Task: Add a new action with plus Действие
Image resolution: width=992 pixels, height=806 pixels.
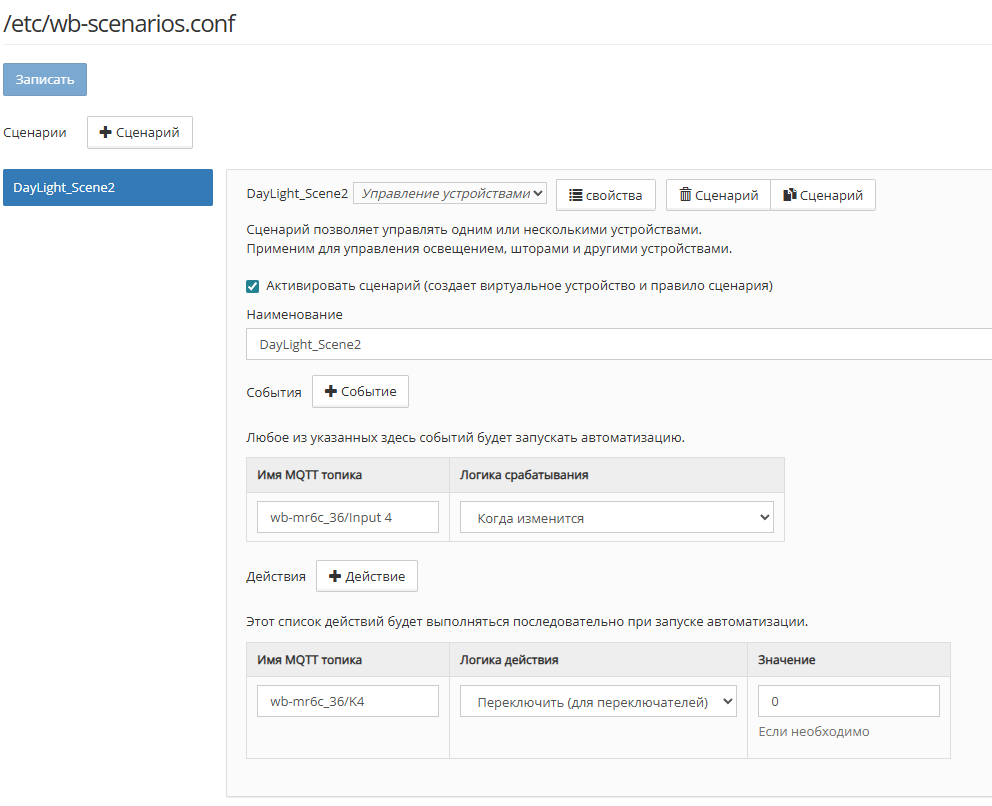Action: [x=366, y=576]
